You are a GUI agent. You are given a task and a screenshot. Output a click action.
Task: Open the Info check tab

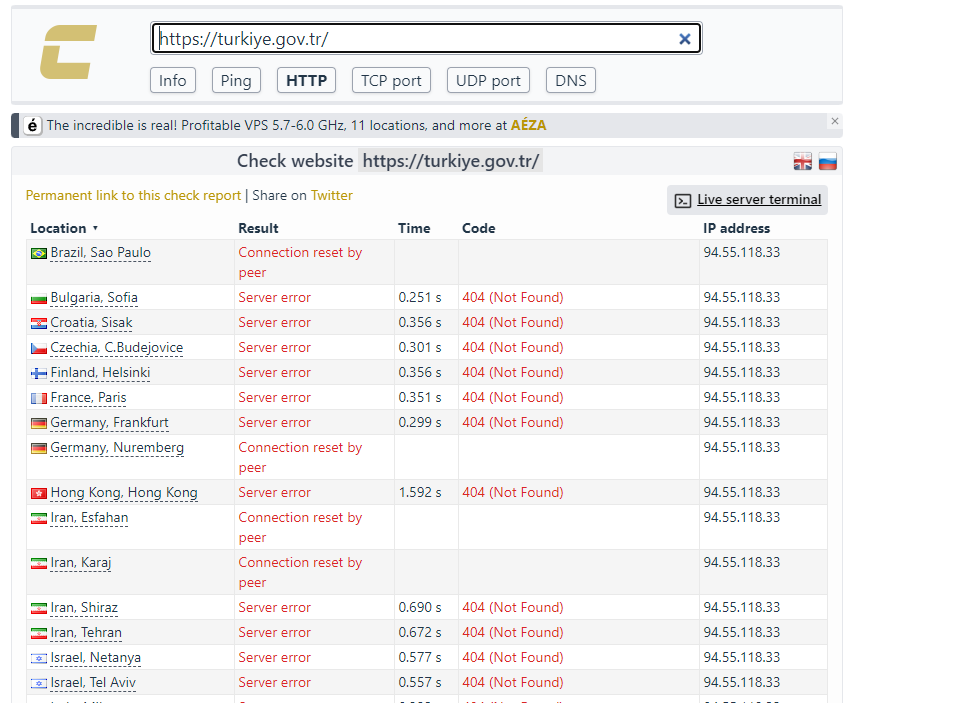(173, 80)
